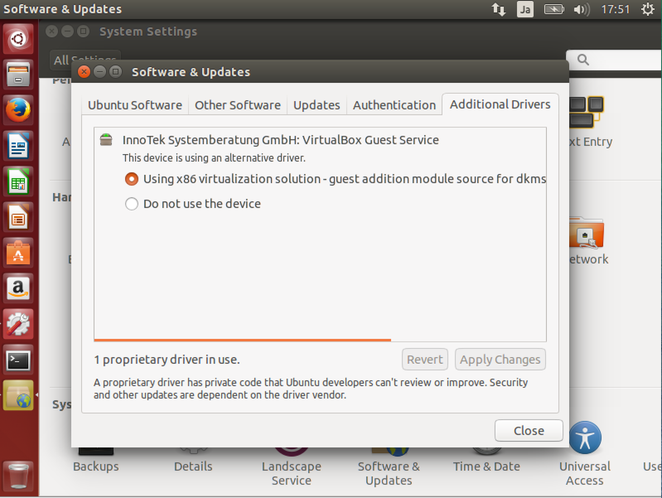The width and height of the screenshot is (662, 498).
Task: Open LibreOffice Writer from the launcher
Action: click(18, 146)
